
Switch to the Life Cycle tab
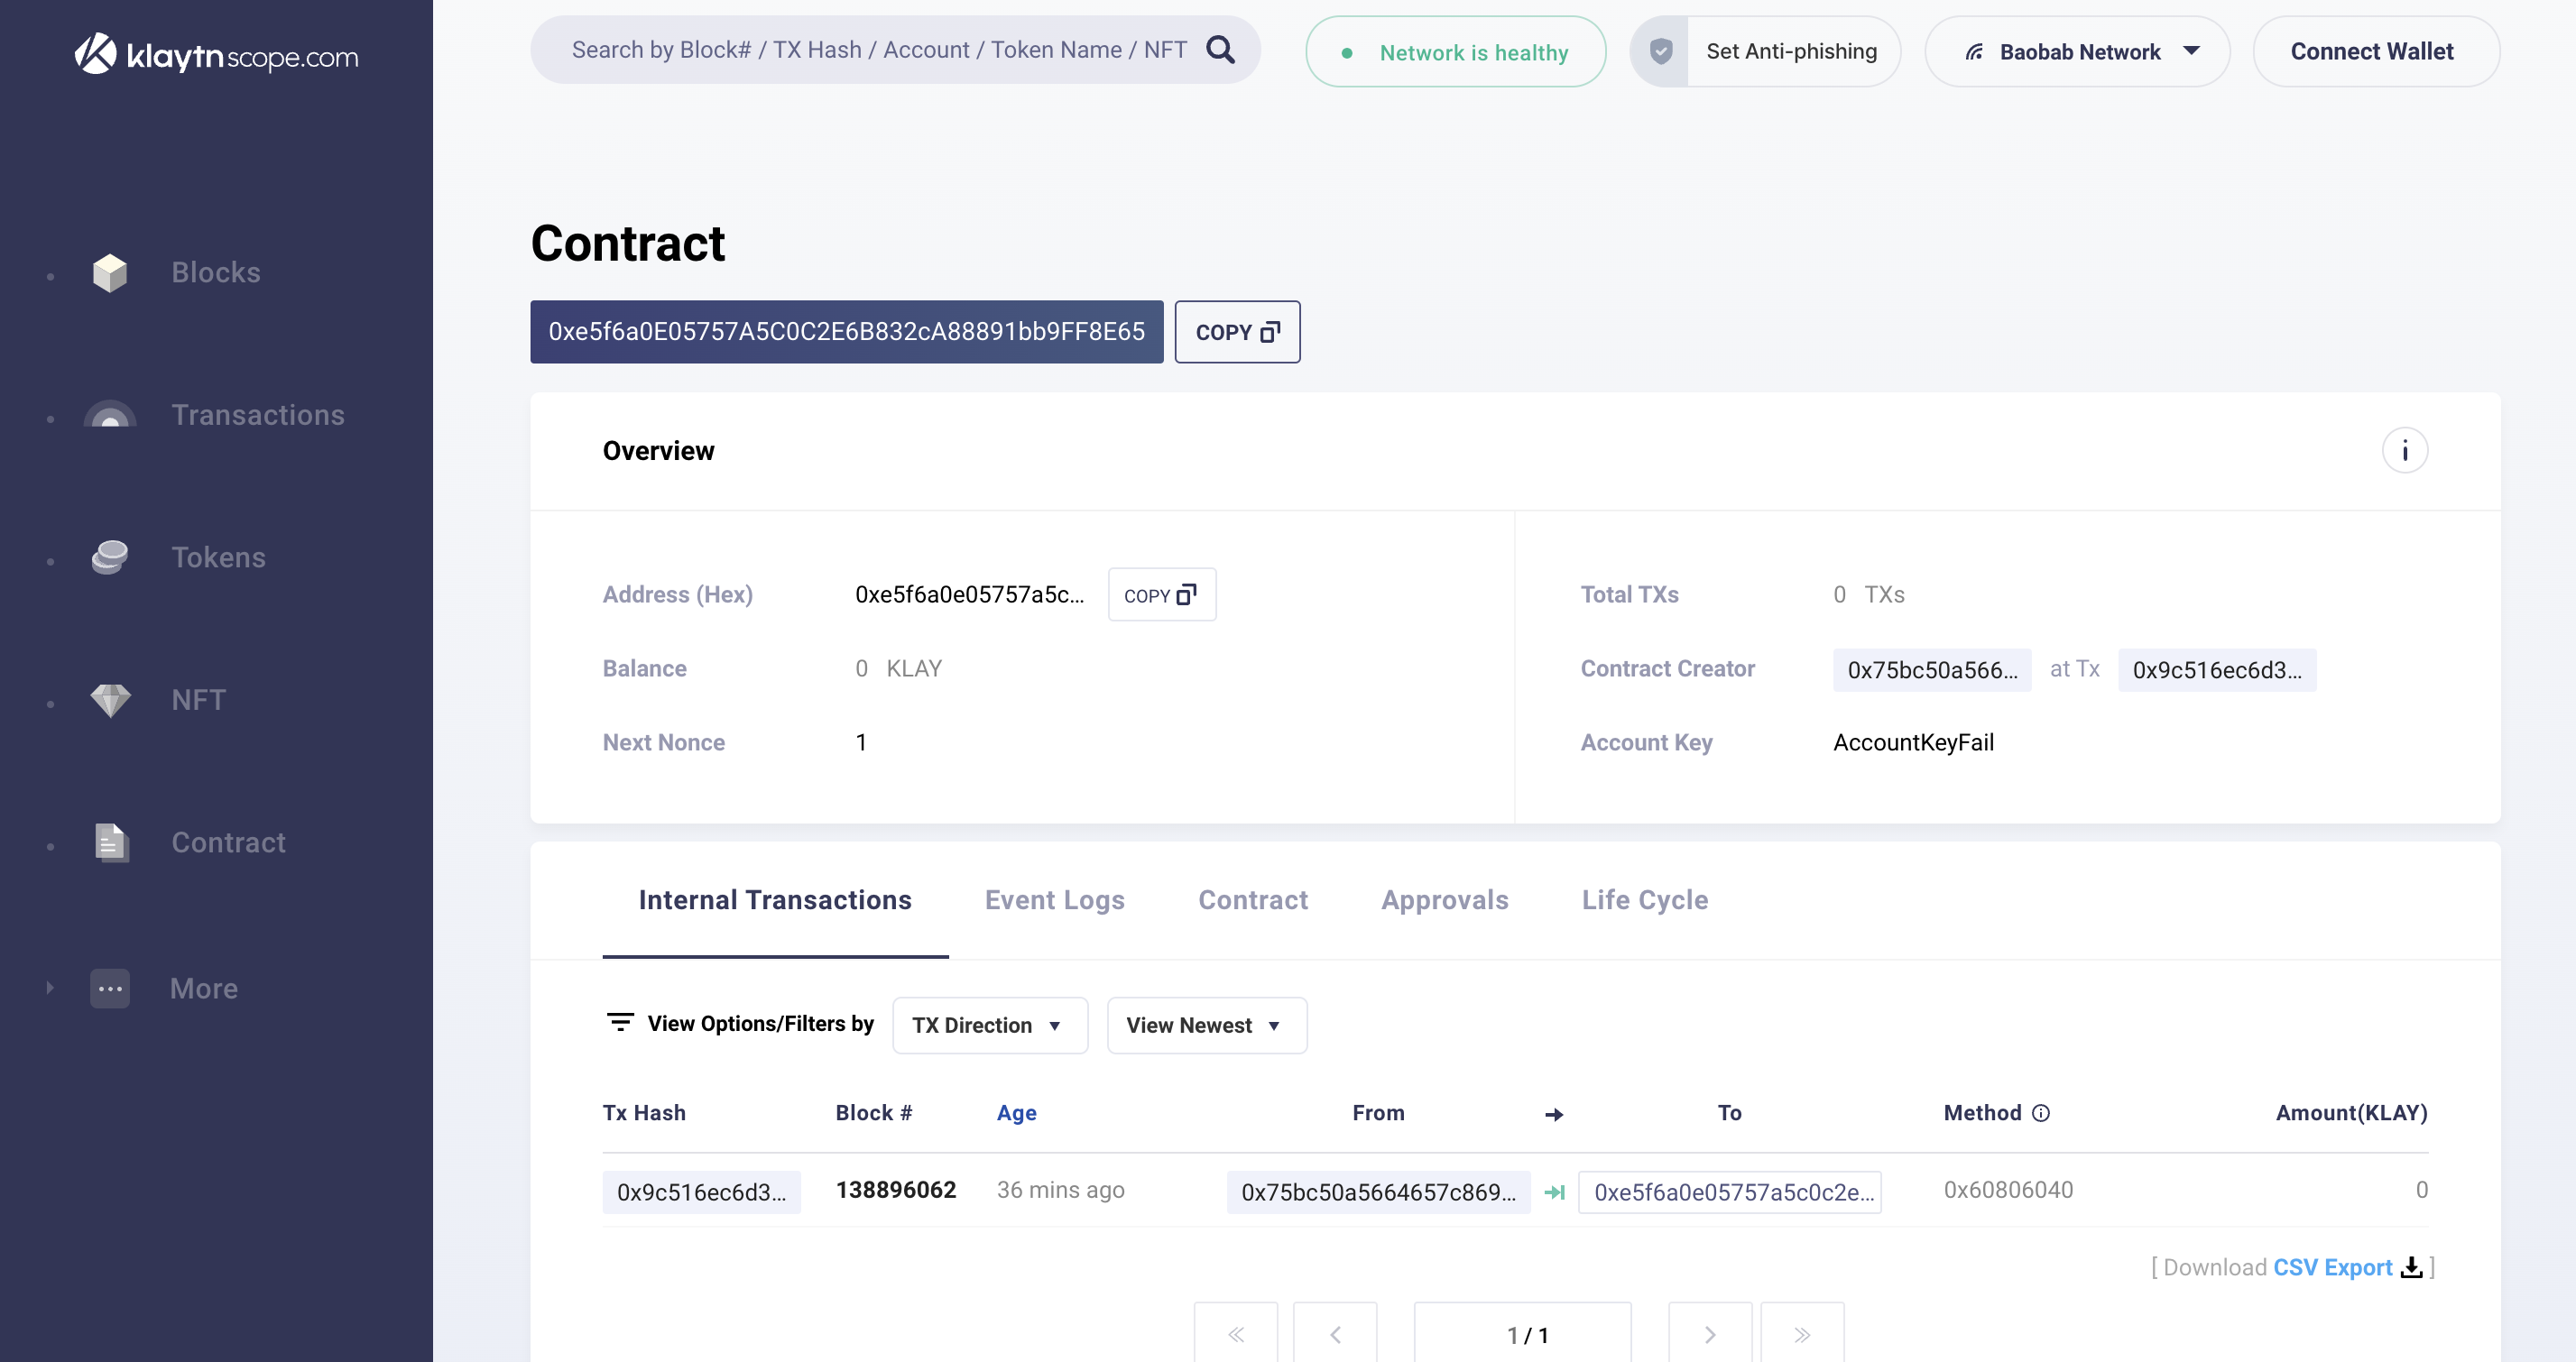click(x=1644, y=900)
